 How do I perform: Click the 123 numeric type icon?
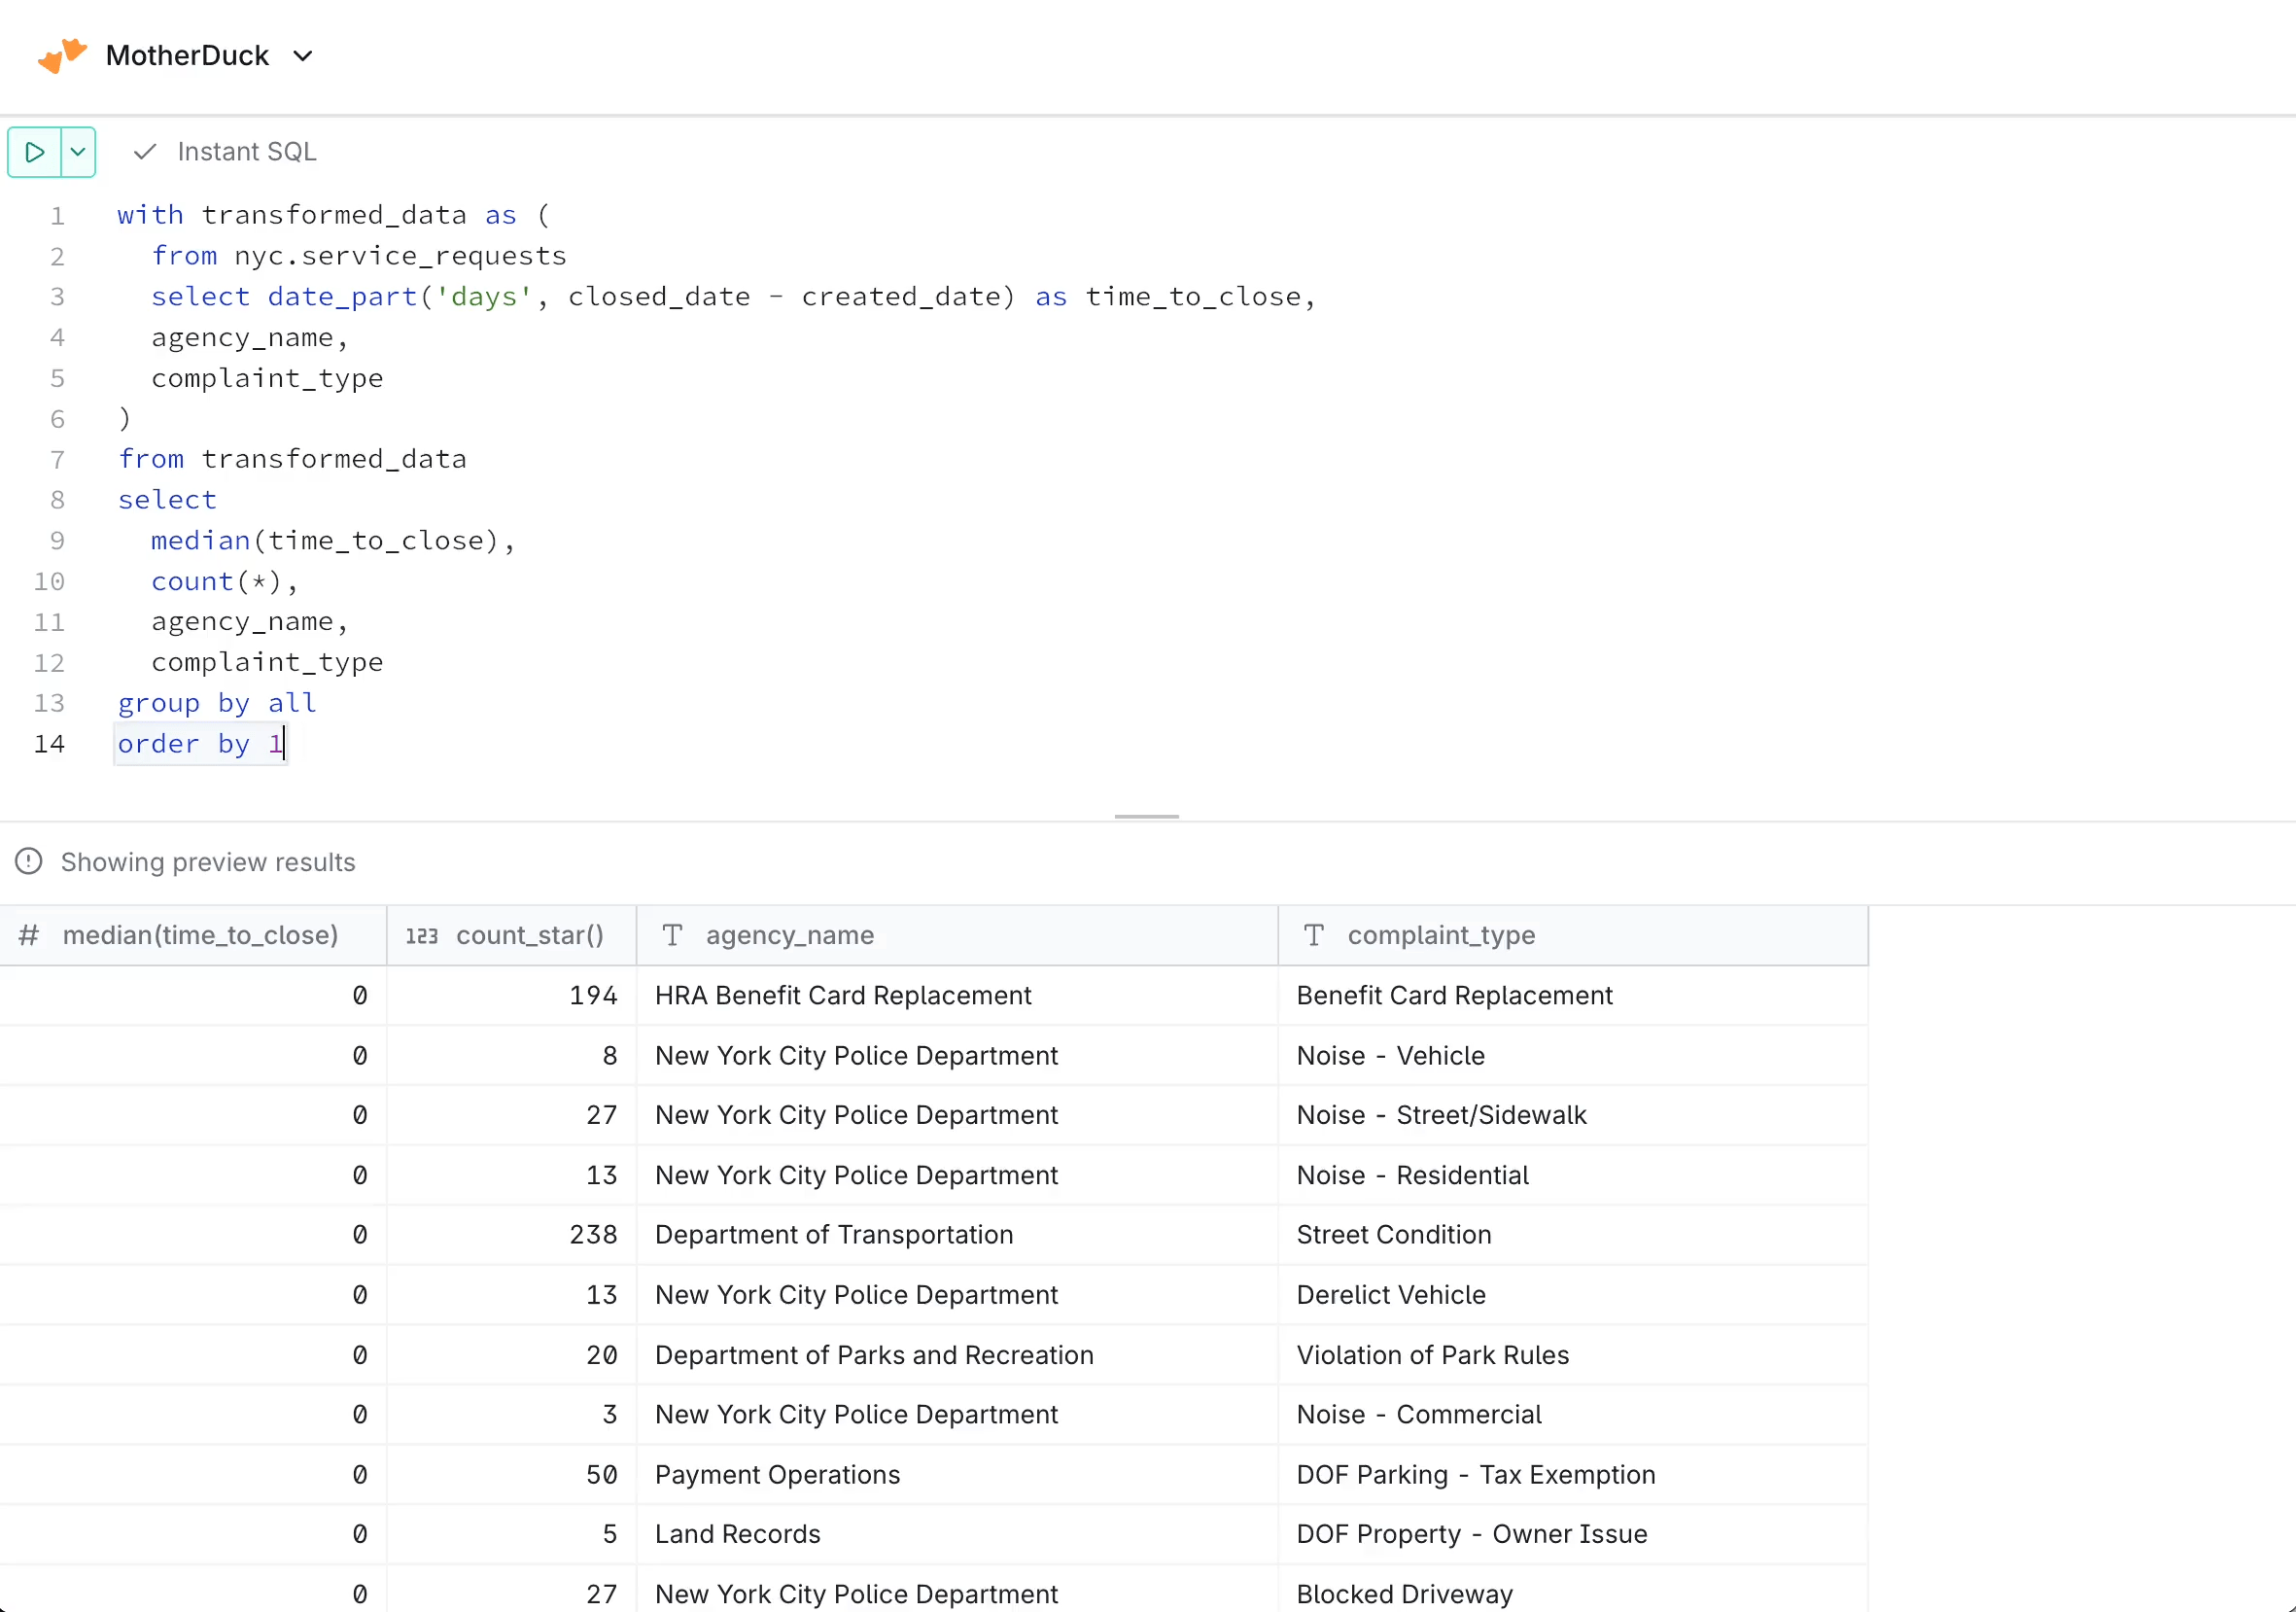(x=421, y=935)
